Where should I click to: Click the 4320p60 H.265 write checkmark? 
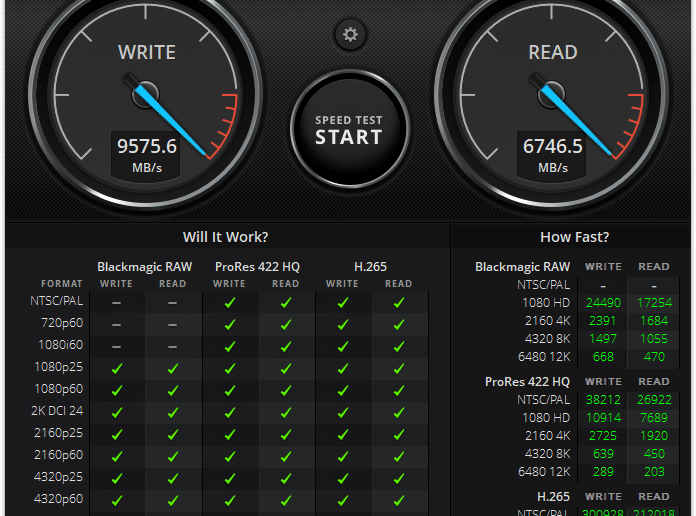343,500
